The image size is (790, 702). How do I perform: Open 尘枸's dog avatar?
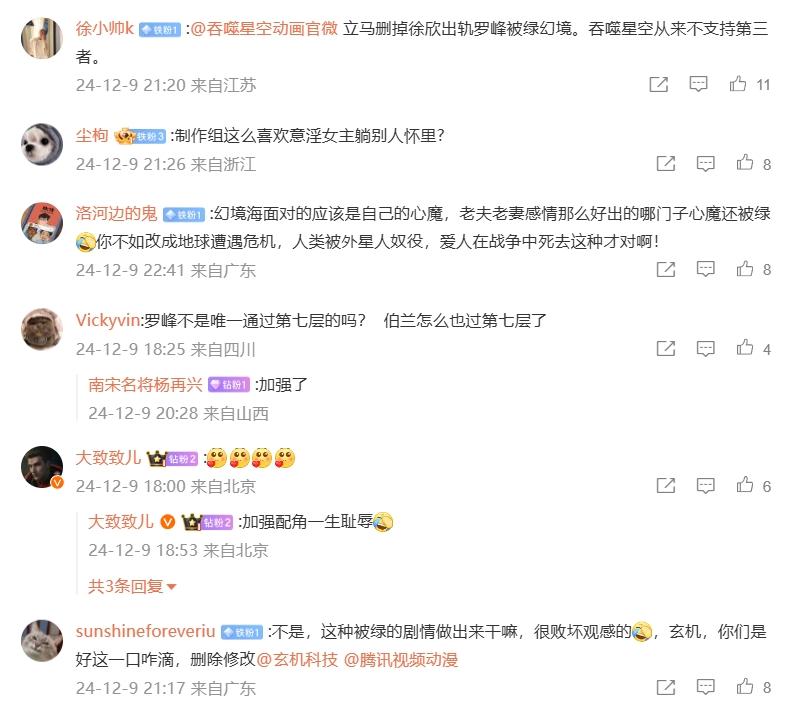(42, 144)
